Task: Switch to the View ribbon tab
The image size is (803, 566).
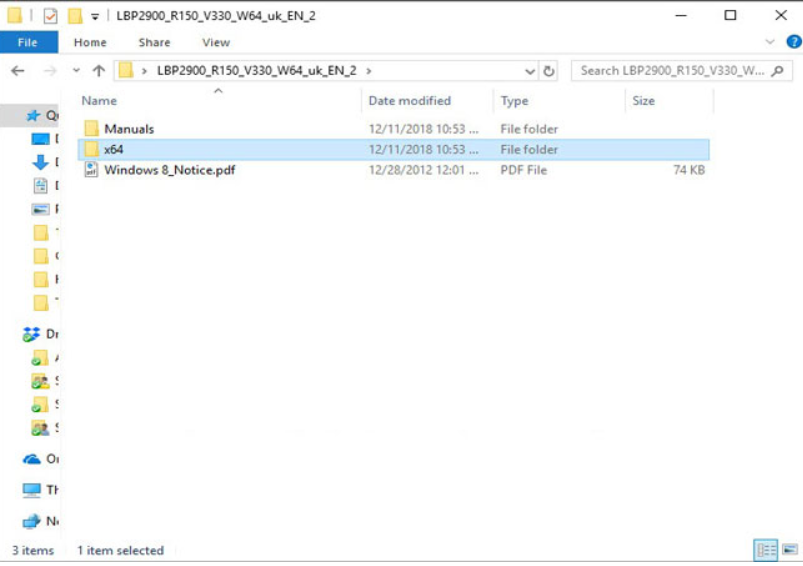Action: [x=216, y=42]
